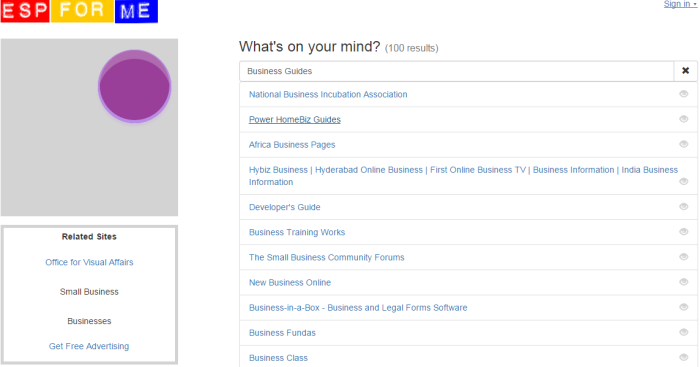Open the Power HomeBiz Guides link
This screenshot has width=700, height=367.
tap(295, 120)
